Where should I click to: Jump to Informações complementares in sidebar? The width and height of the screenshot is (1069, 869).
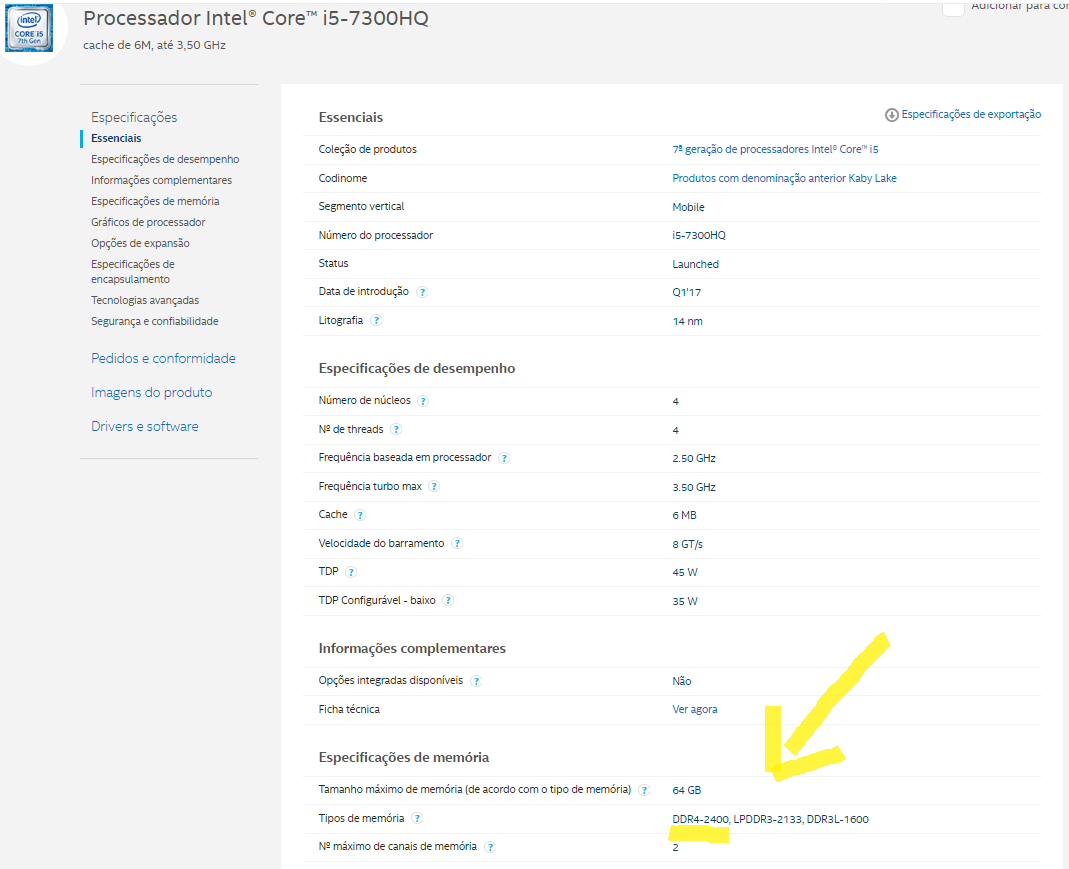[x=162, y=181]
